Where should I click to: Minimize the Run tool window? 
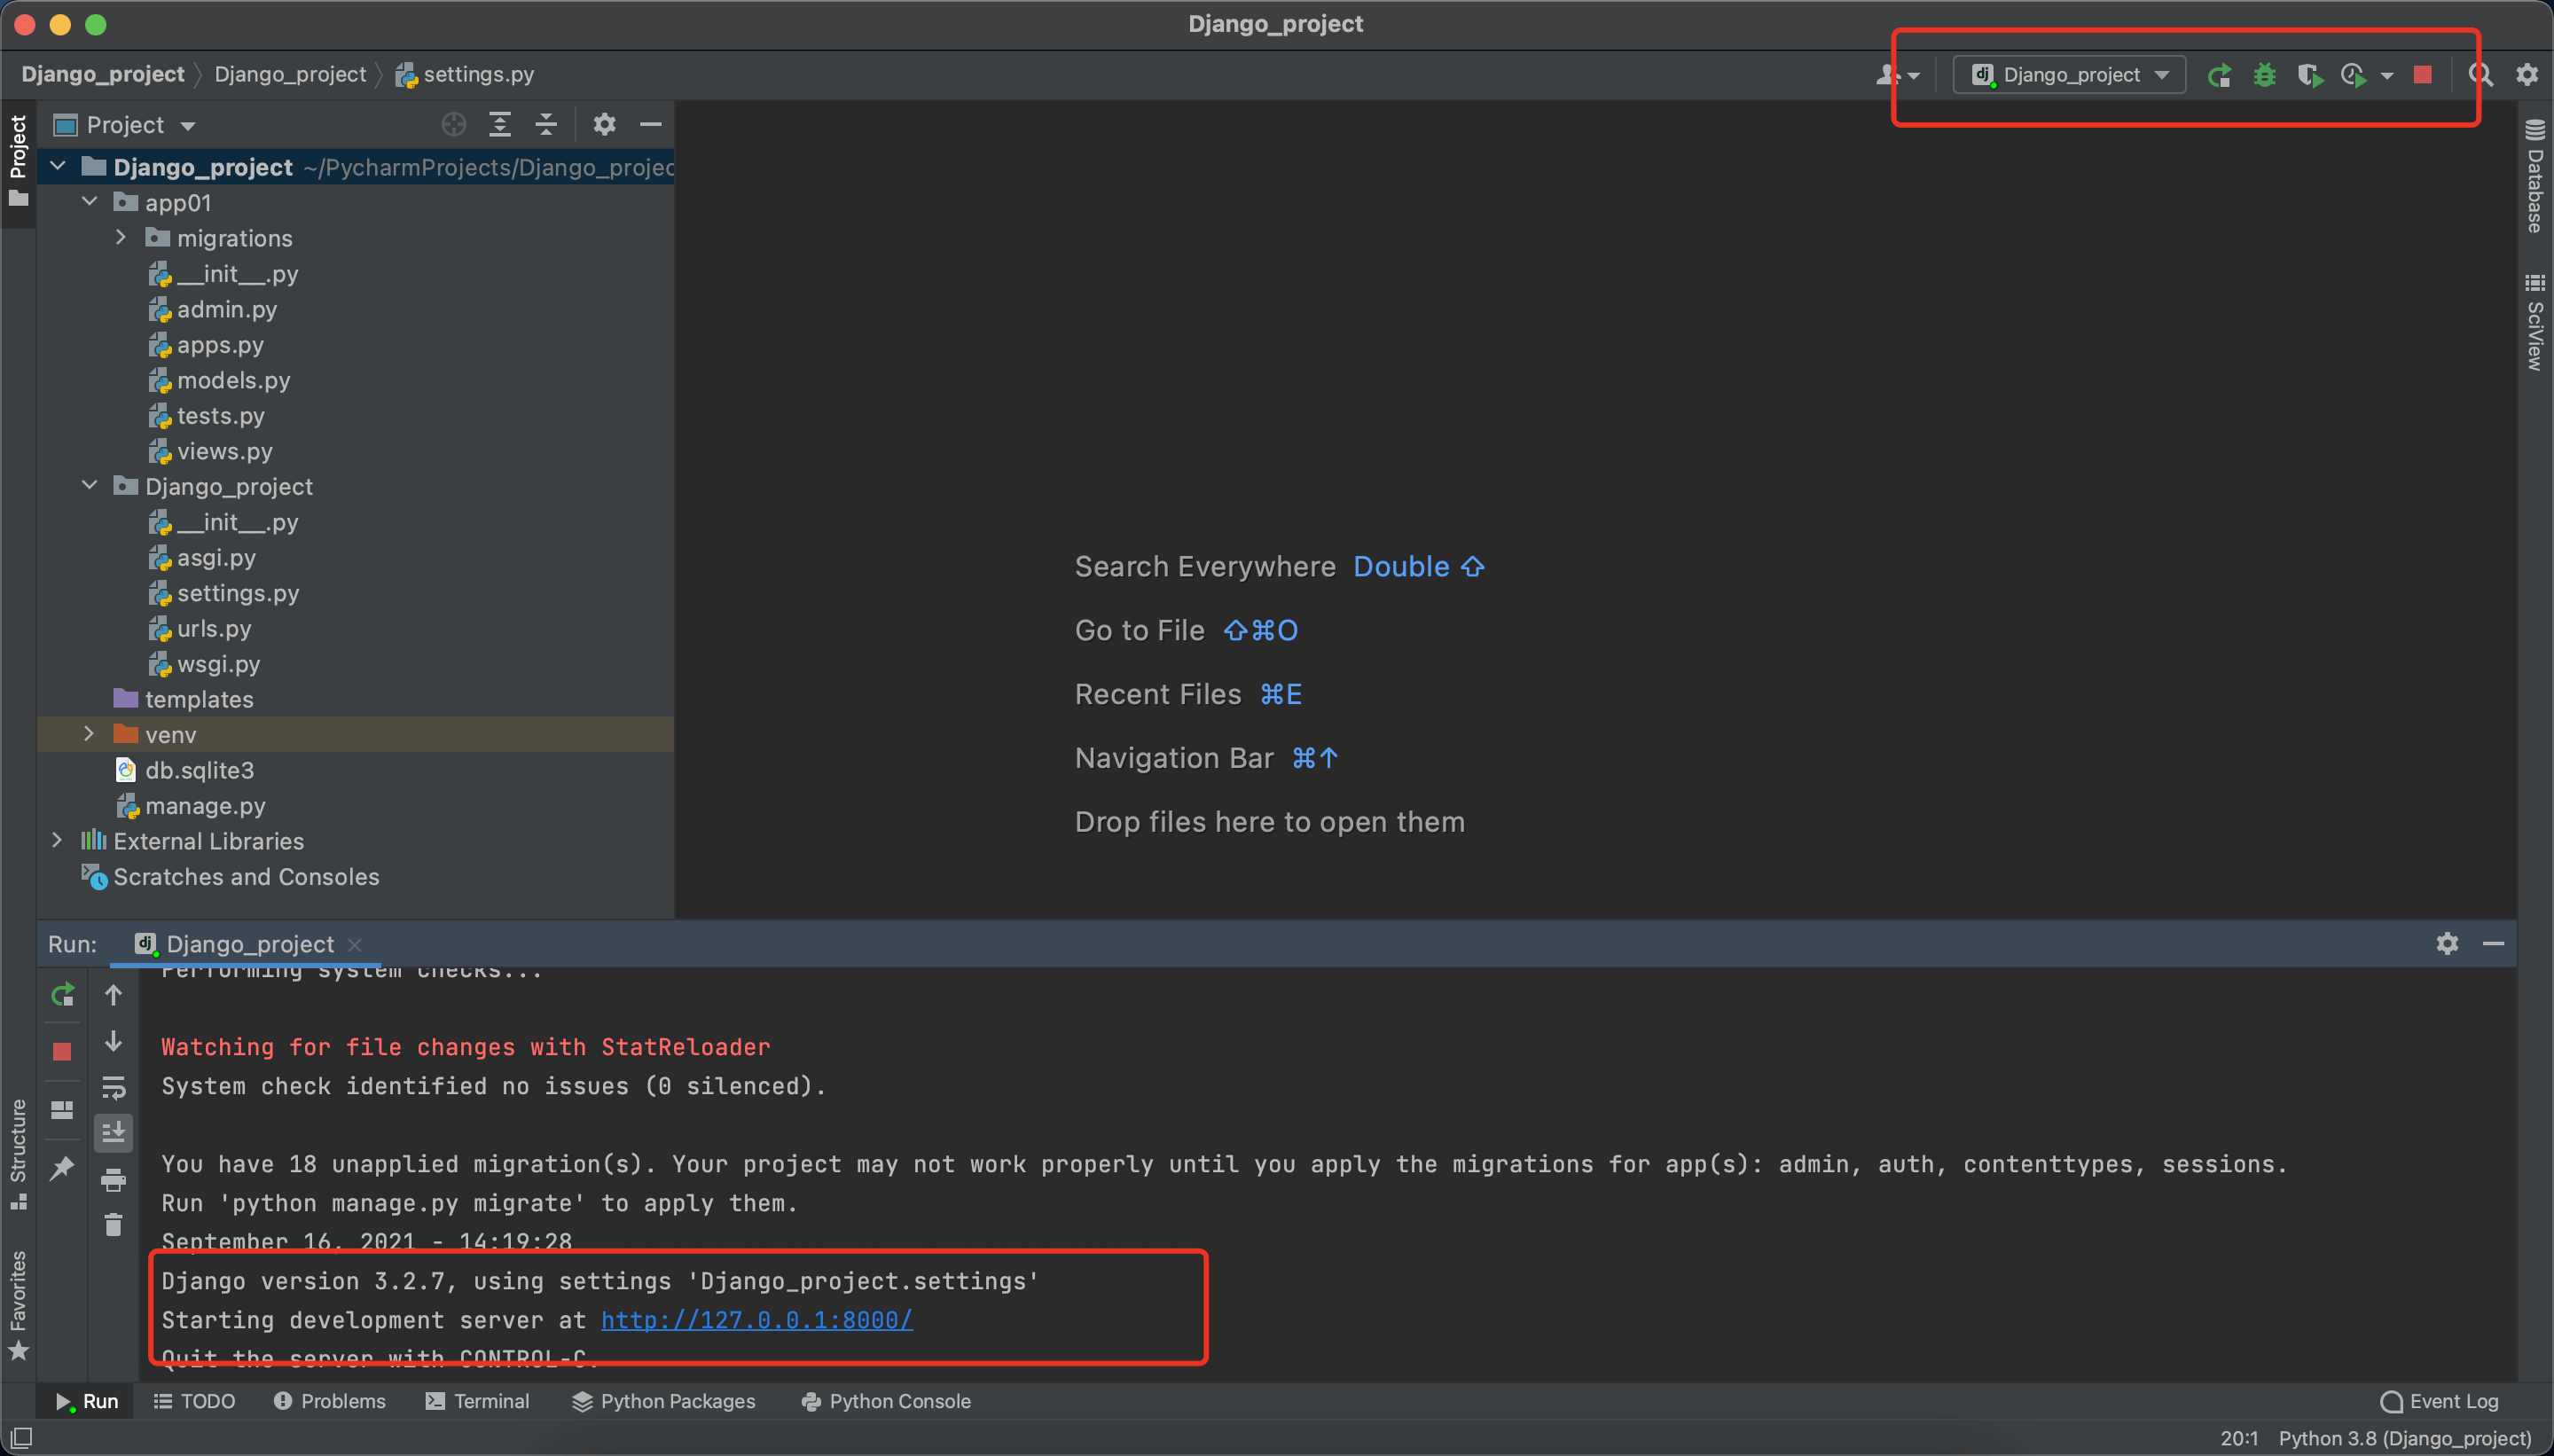point(2493,943)
